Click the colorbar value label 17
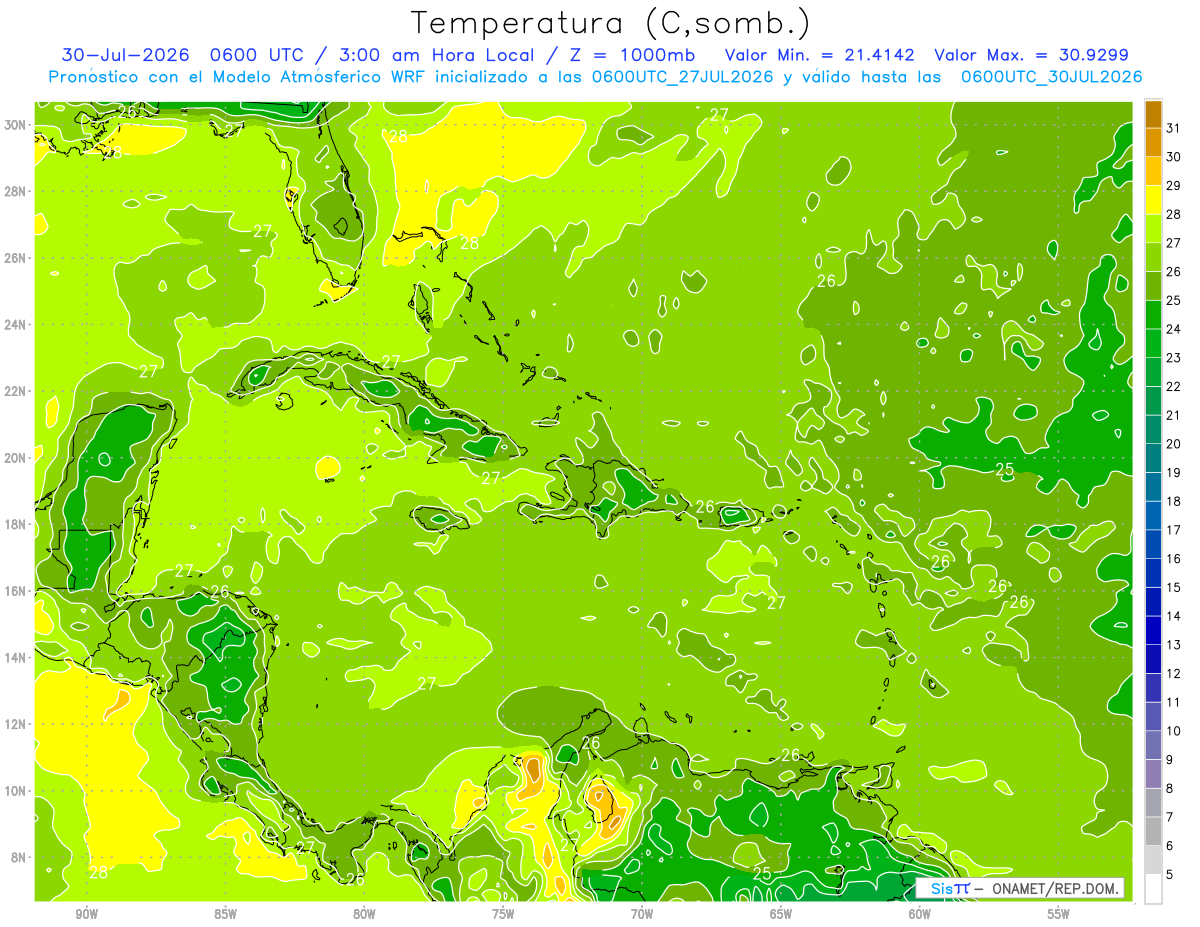This screenshot has width=1200, height=927. (1174, 530)
